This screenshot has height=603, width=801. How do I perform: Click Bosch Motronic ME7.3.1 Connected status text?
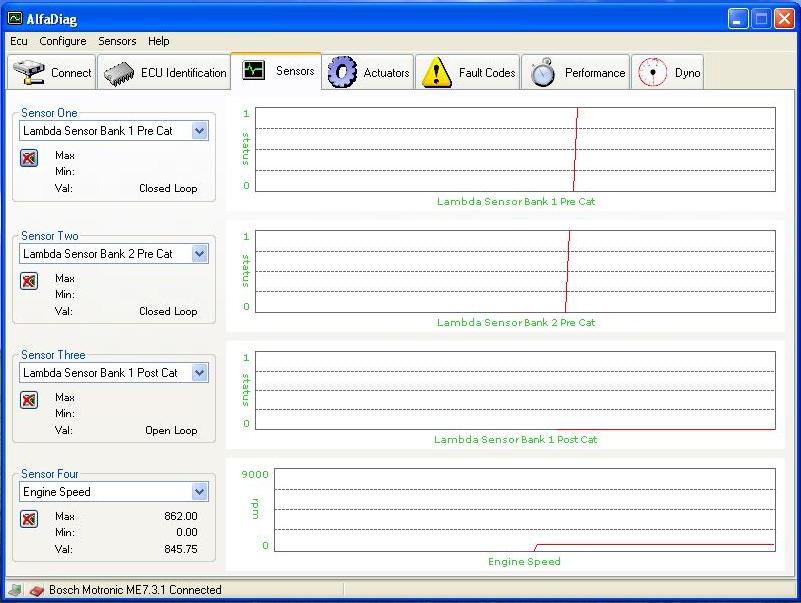pyautogui.click(x=135, y=590)
